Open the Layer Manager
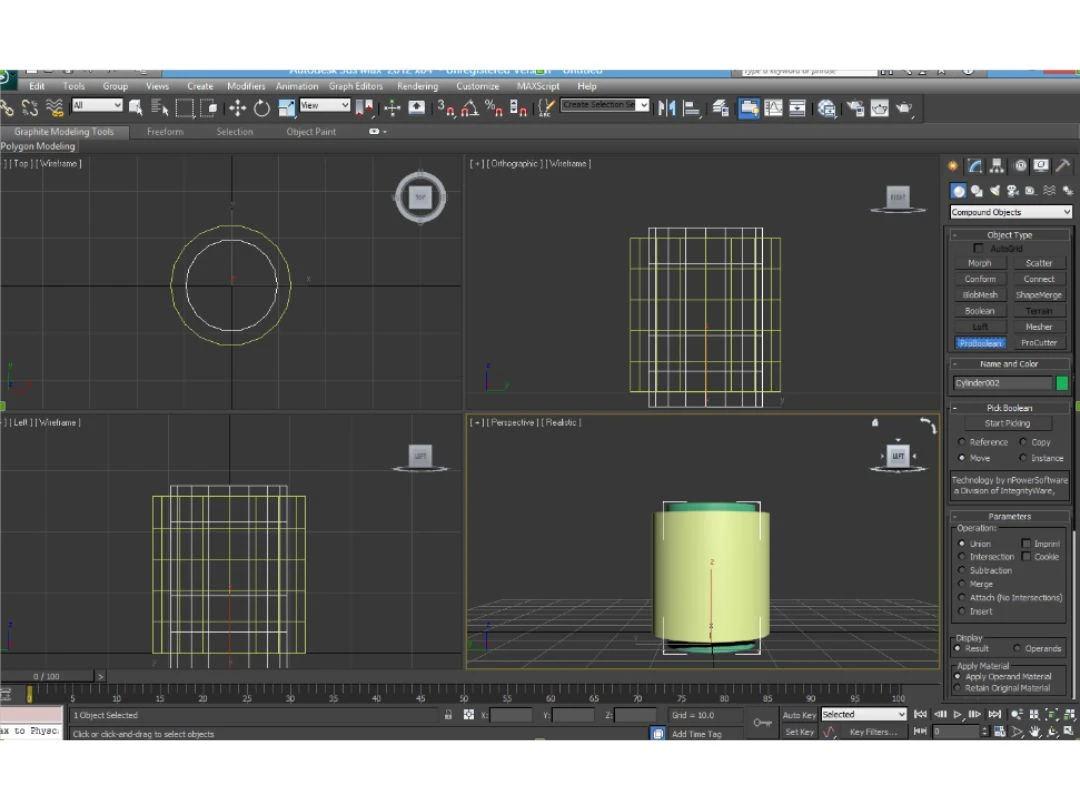 [720, 107]
